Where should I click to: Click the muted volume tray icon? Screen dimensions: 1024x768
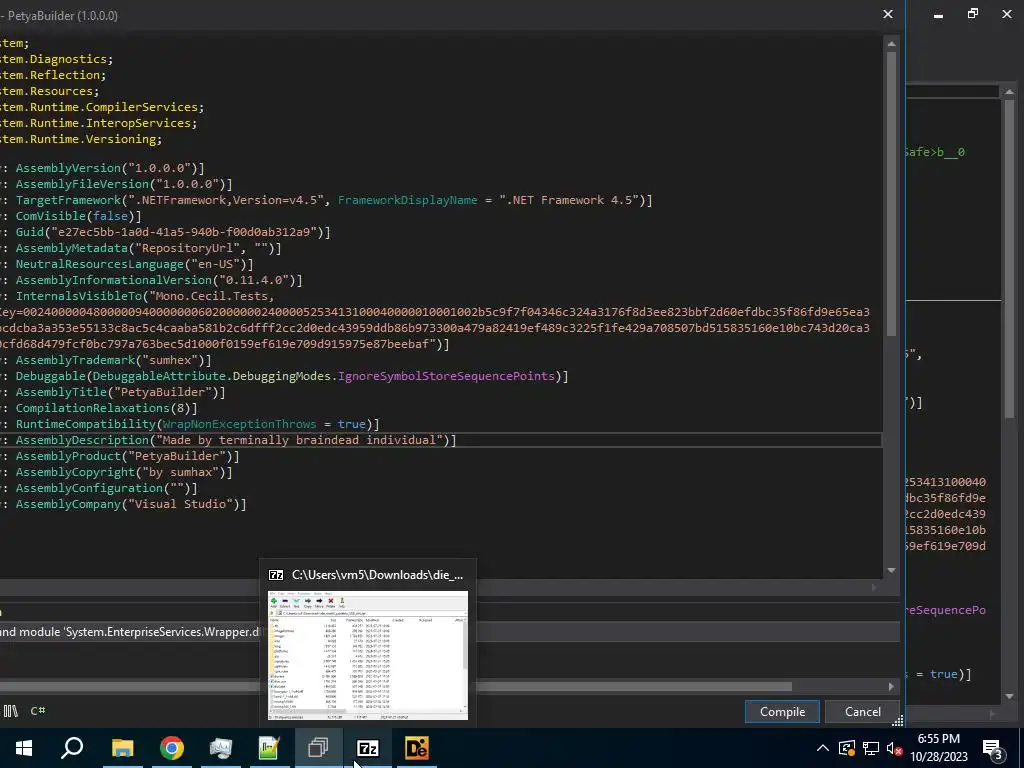(x=894, y=748)
